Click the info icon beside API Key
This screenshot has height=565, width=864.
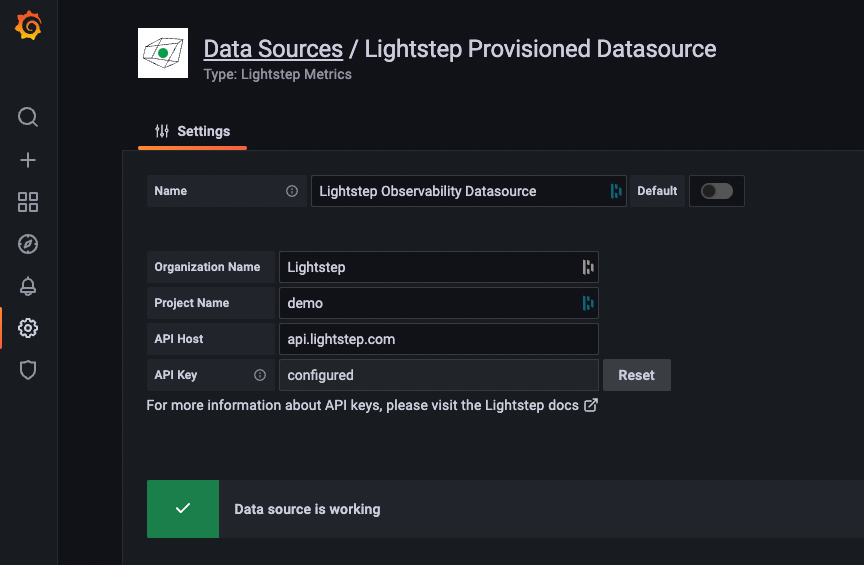point(260,375)
